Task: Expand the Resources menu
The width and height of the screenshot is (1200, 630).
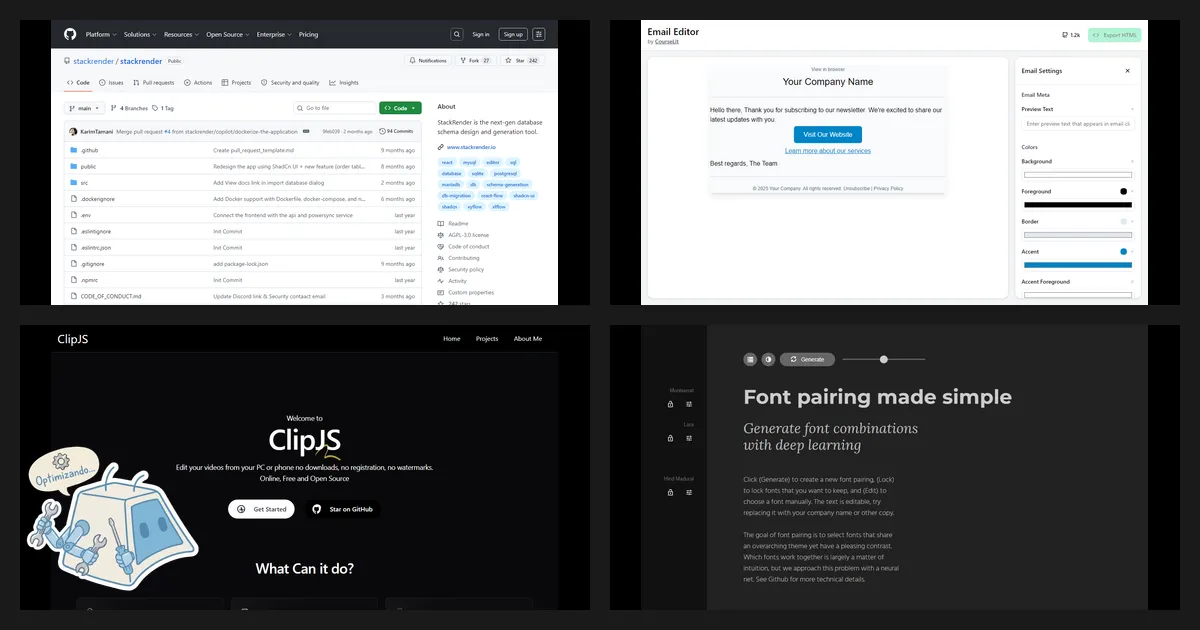Action: click(181, 34)
